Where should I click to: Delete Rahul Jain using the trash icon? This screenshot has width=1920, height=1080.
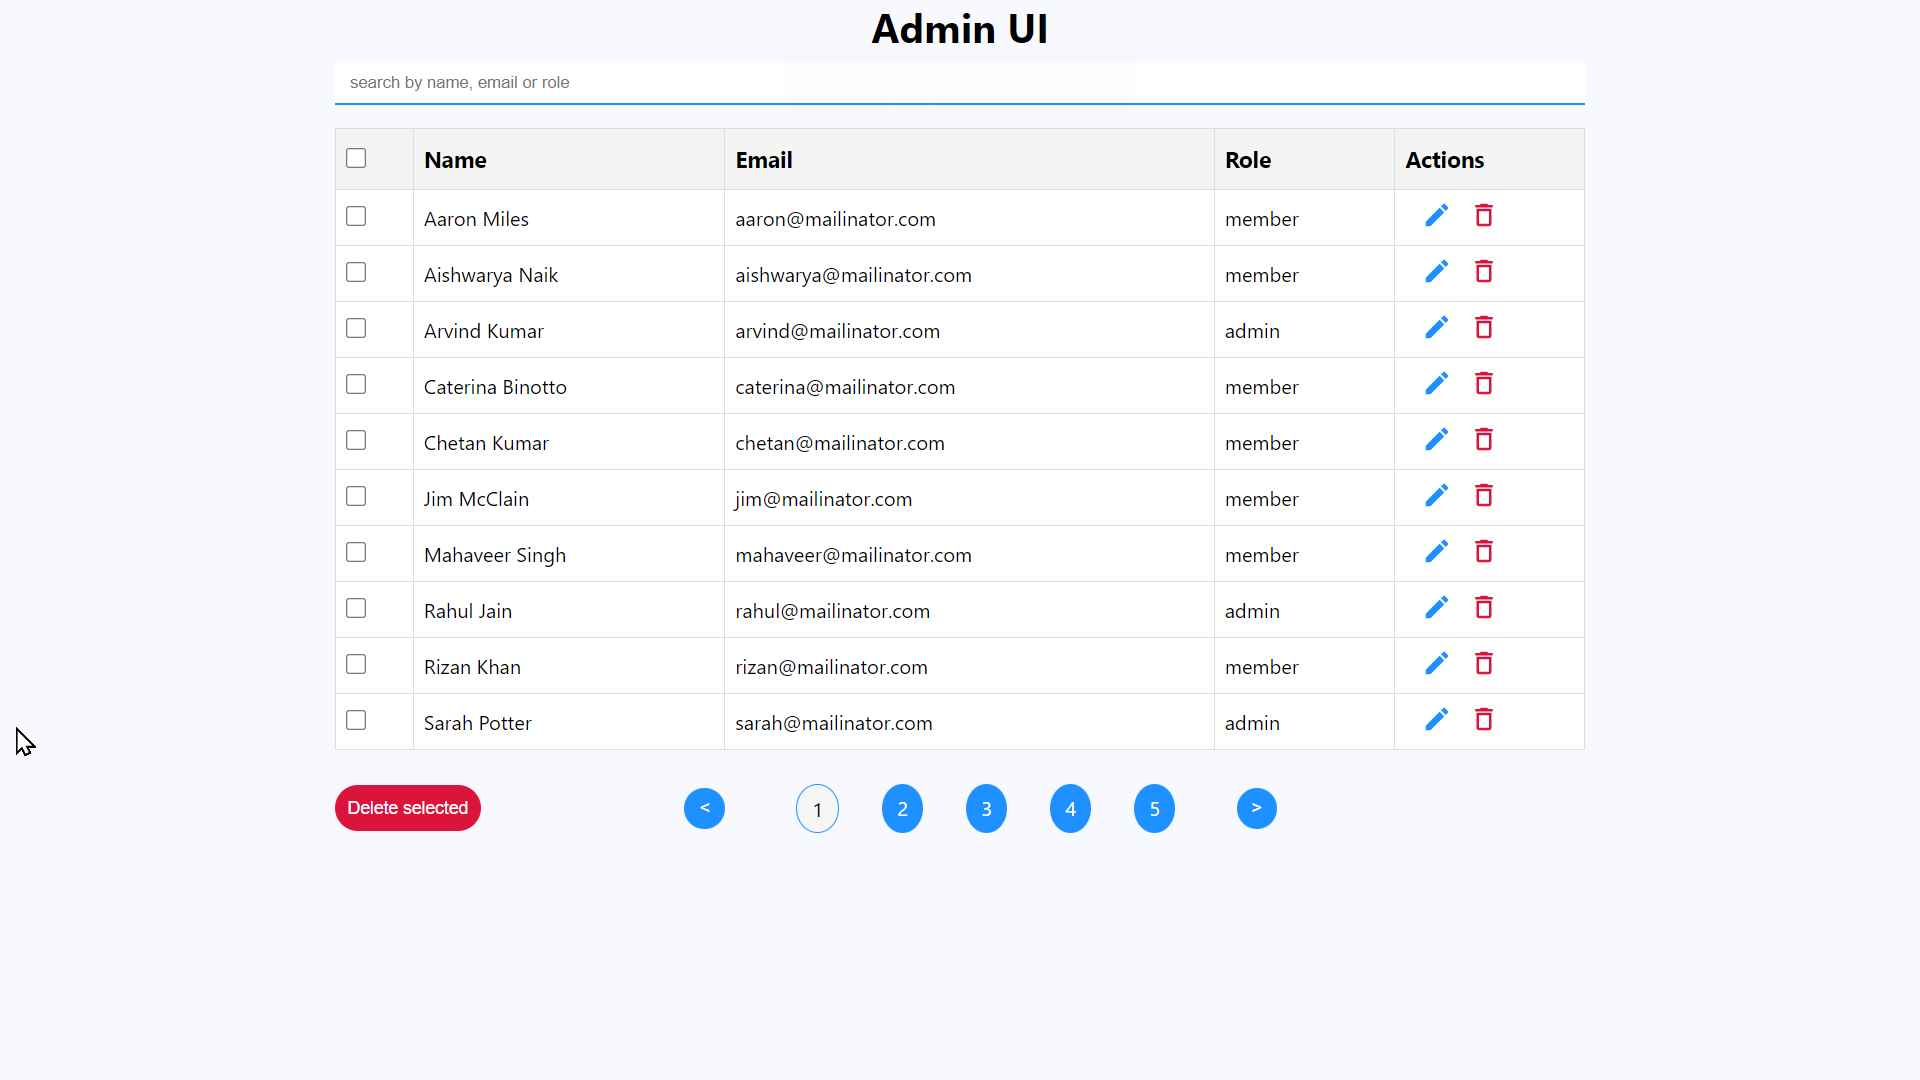click(1484, 607)
